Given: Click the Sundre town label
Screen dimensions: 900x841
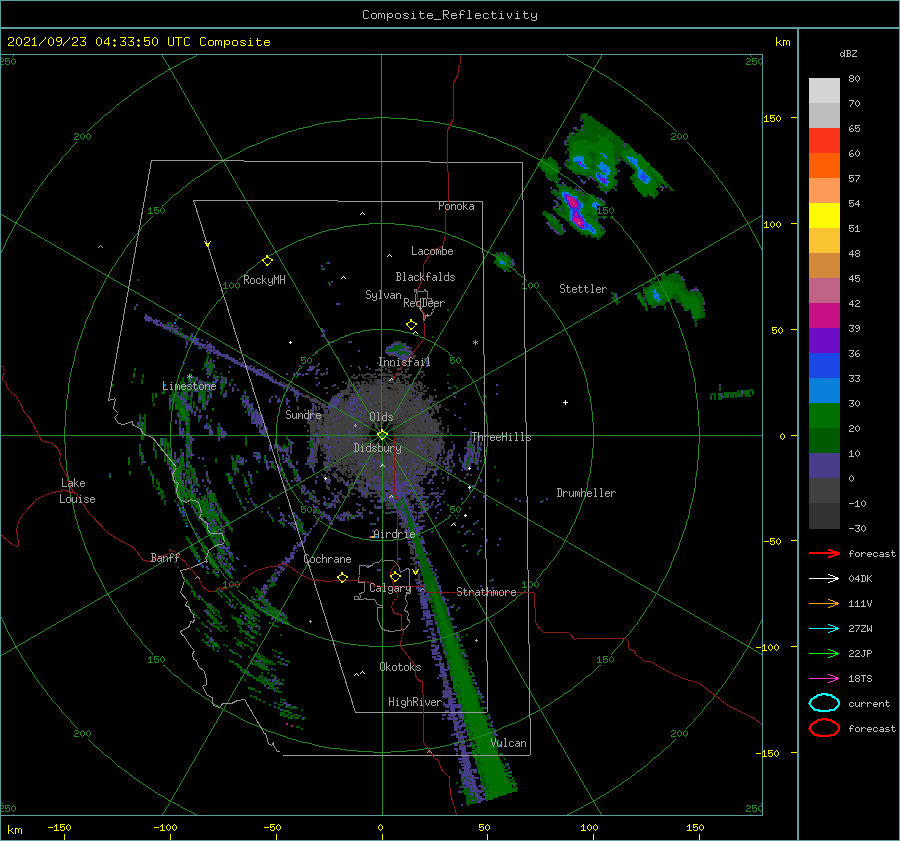Looking at the screenshot, I should tap(303, 414).
